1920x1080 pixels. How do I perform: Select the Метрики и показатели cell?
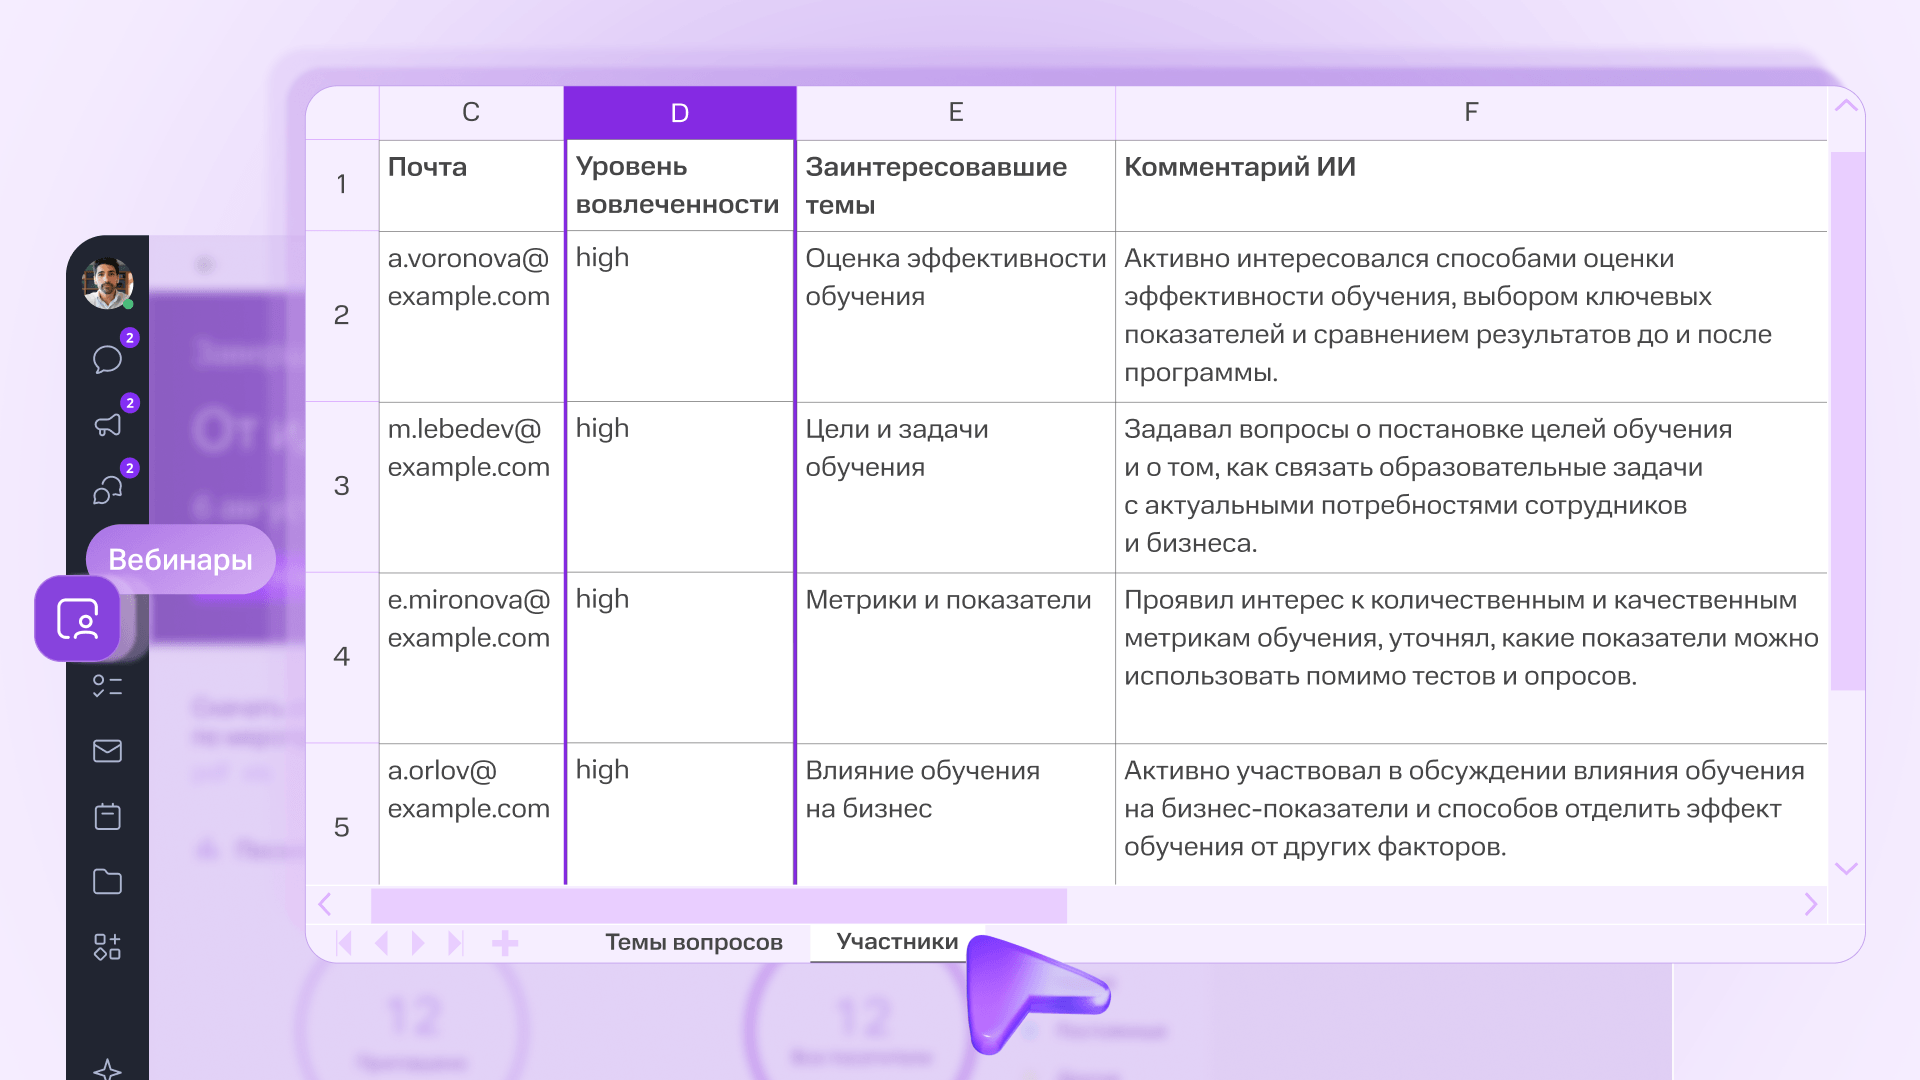(x=956, y=658)
